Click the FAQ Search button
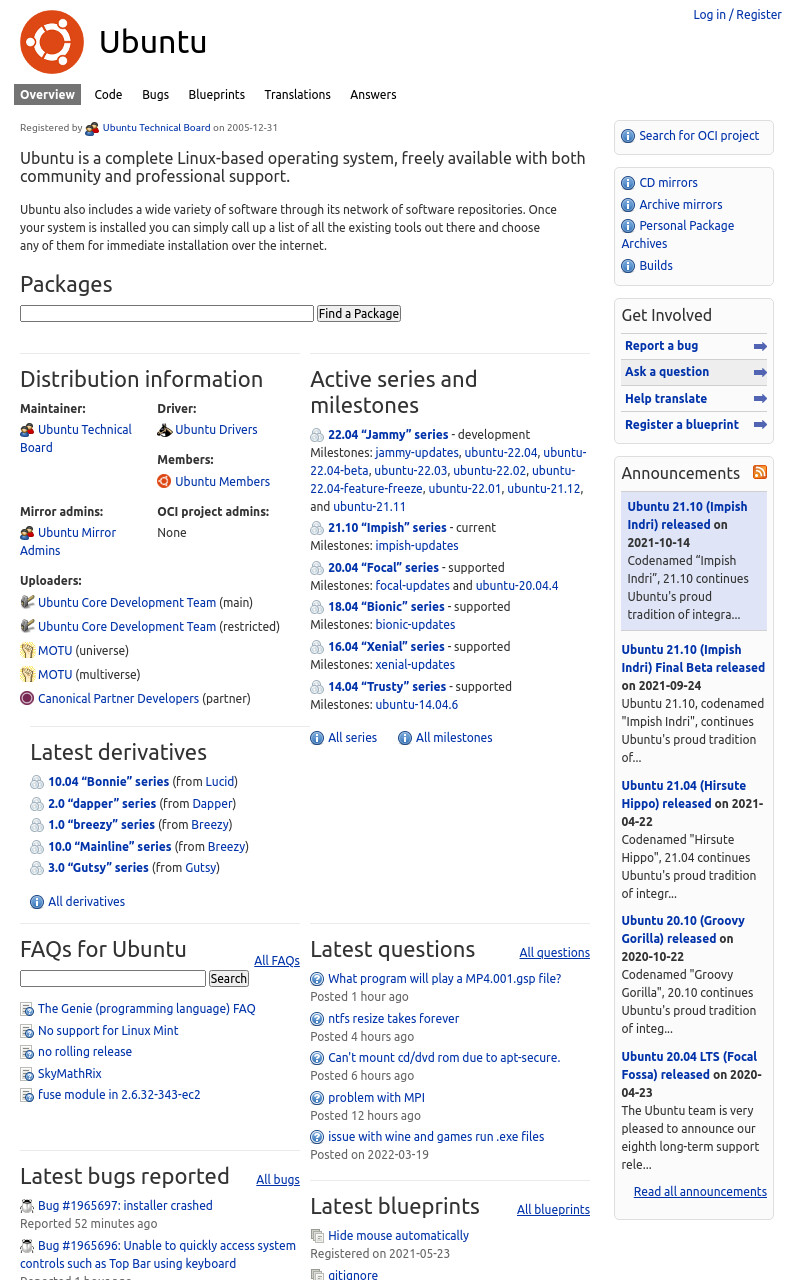Image resolution: width=800 pixels, height=1280 pixels. (x=229, y=979)
